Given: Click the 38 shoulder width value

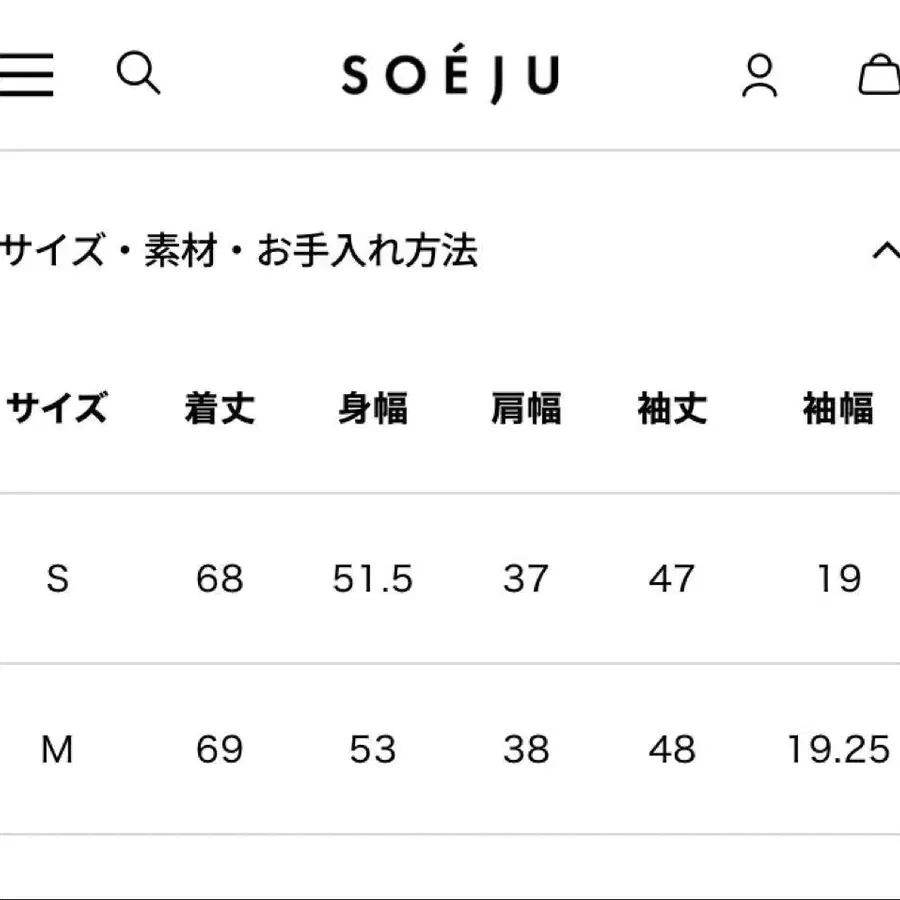Looking at the screenshot, I should click(526, 749).
